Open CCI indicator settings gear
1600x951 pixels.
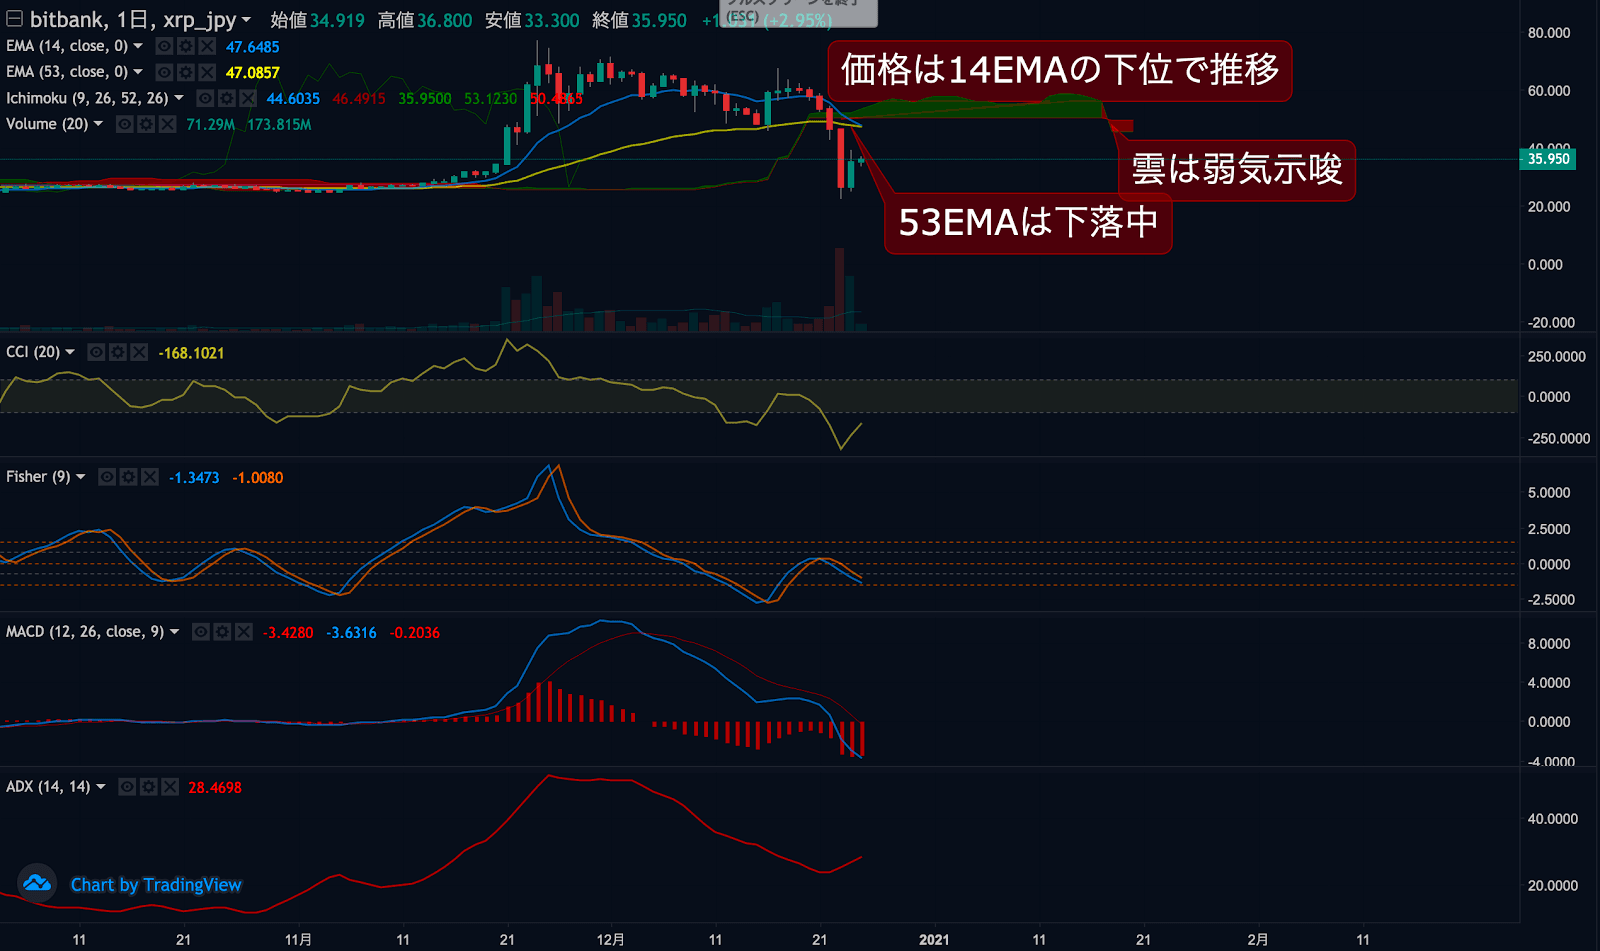pos(118,352)
